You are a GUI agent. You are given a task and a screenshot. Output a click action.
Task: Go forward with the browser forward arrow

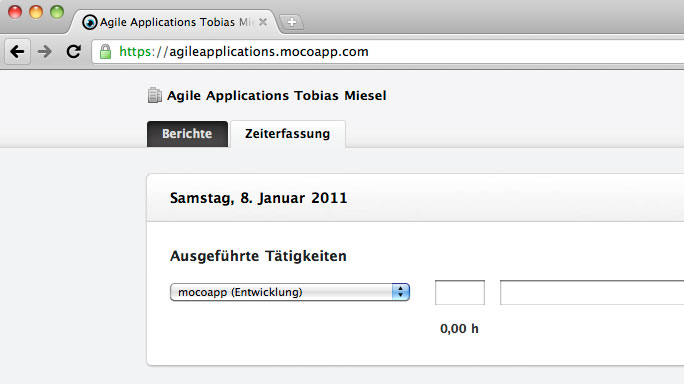44,51
